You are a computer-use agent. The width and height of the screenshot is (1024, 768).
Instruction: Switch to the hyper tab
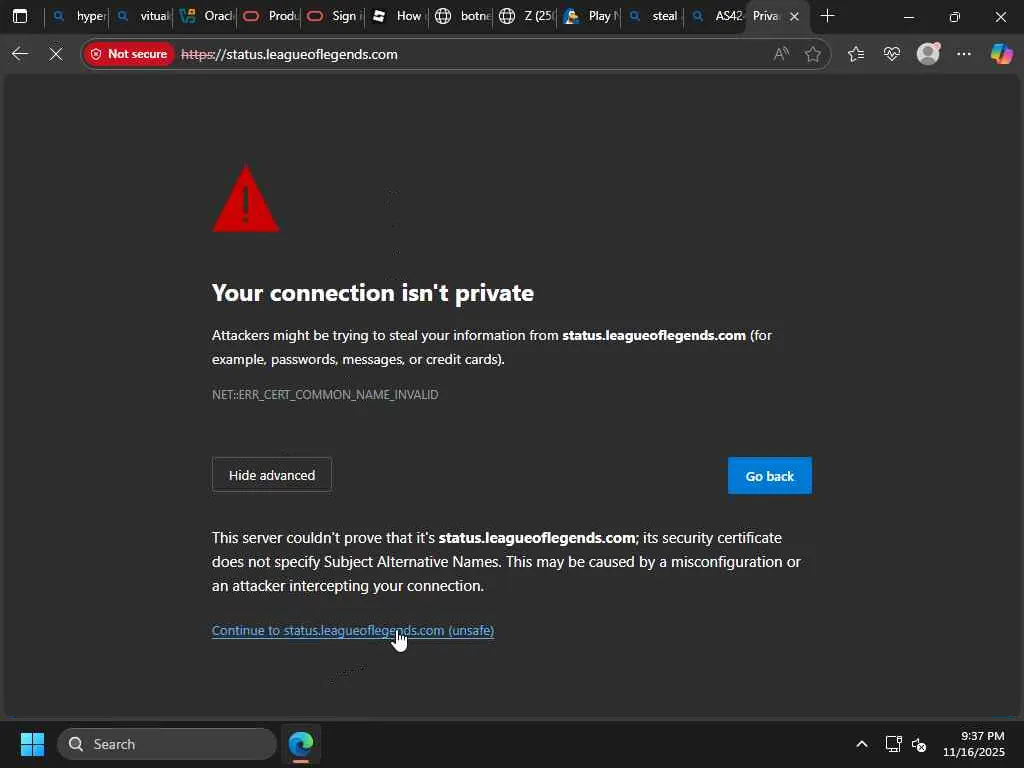pos(78,16)
